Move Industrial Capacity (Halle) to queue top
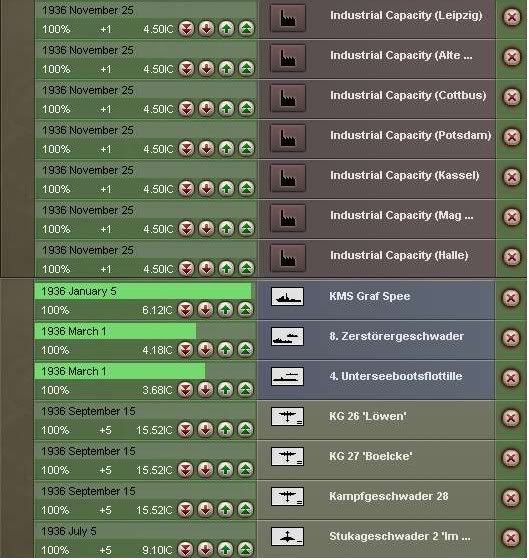The height and width of the screenshot is (560, 529). pyautogui.click(x=246, y=269)
